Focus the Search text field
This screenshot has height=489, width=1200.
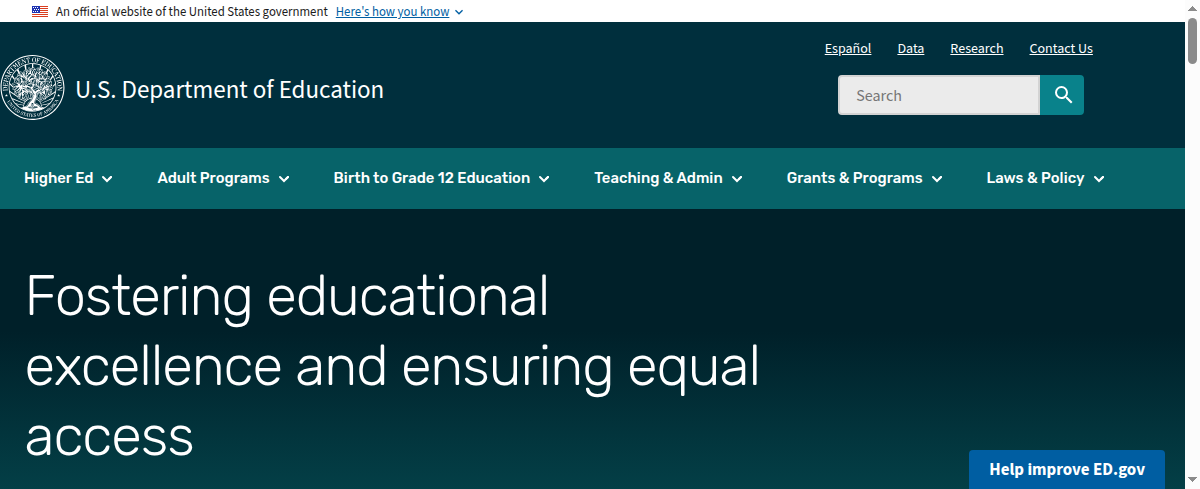coord(938,95)
